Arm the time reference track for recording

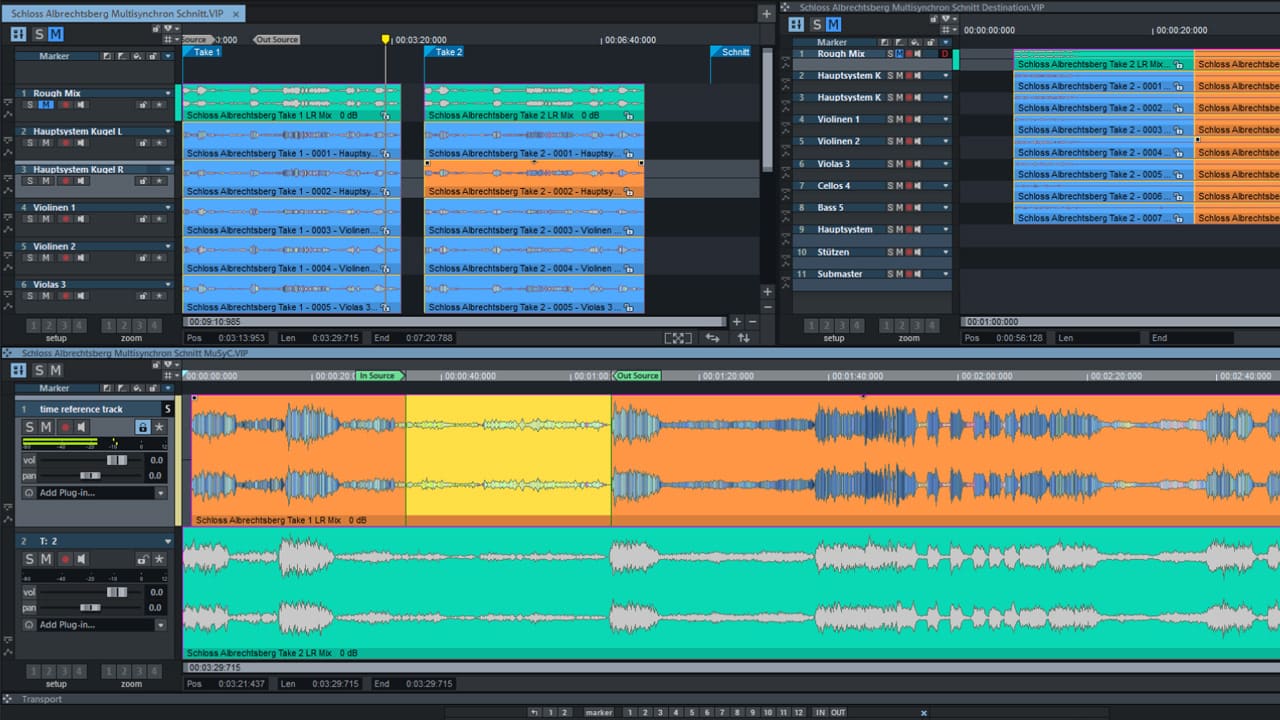click(x=66, y=426)
